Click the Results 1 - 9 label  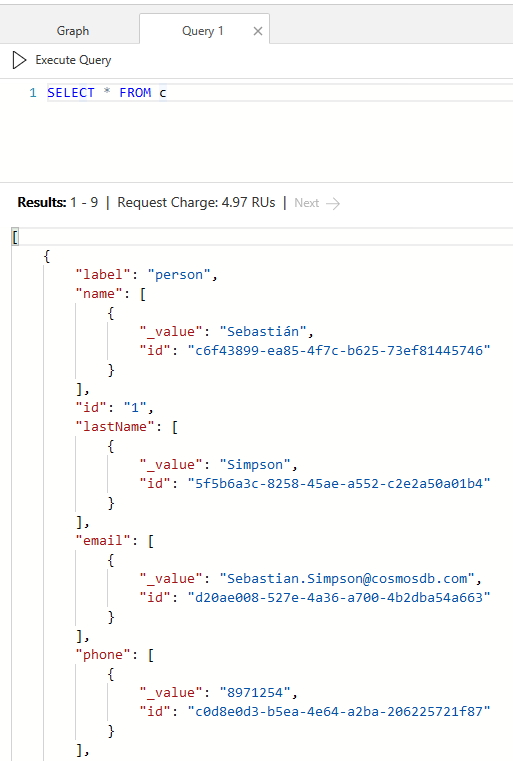point(58,202)
